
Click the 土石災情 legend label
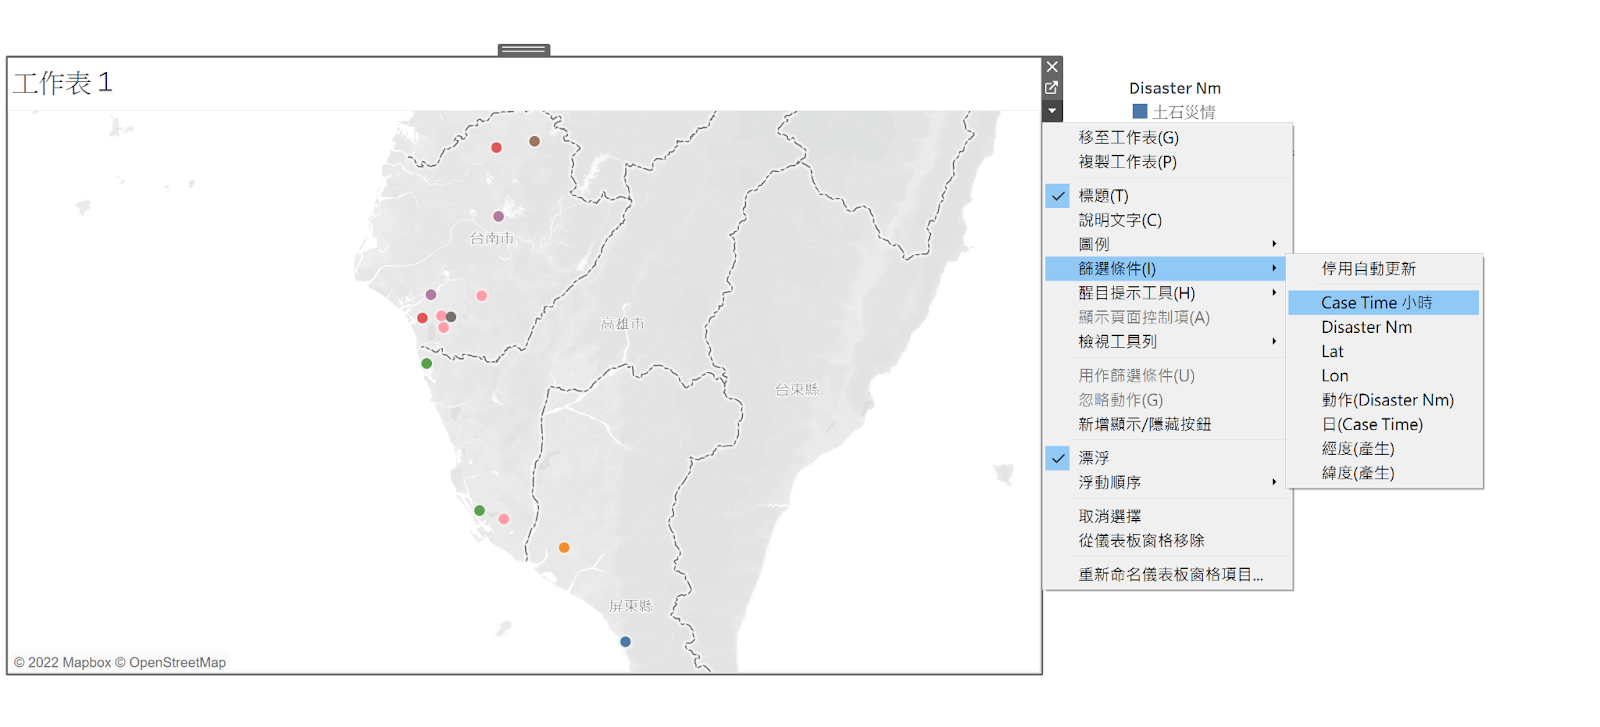click(1184, 112)
